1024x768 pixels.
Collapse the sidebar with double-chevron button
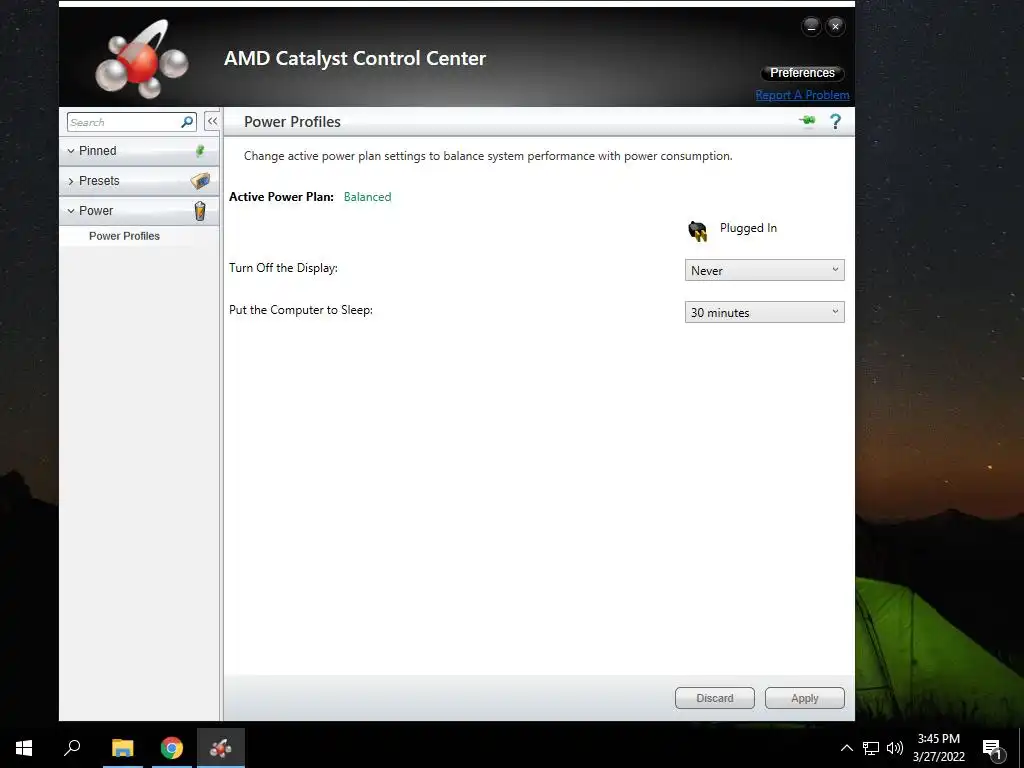(x=212, y=121)
